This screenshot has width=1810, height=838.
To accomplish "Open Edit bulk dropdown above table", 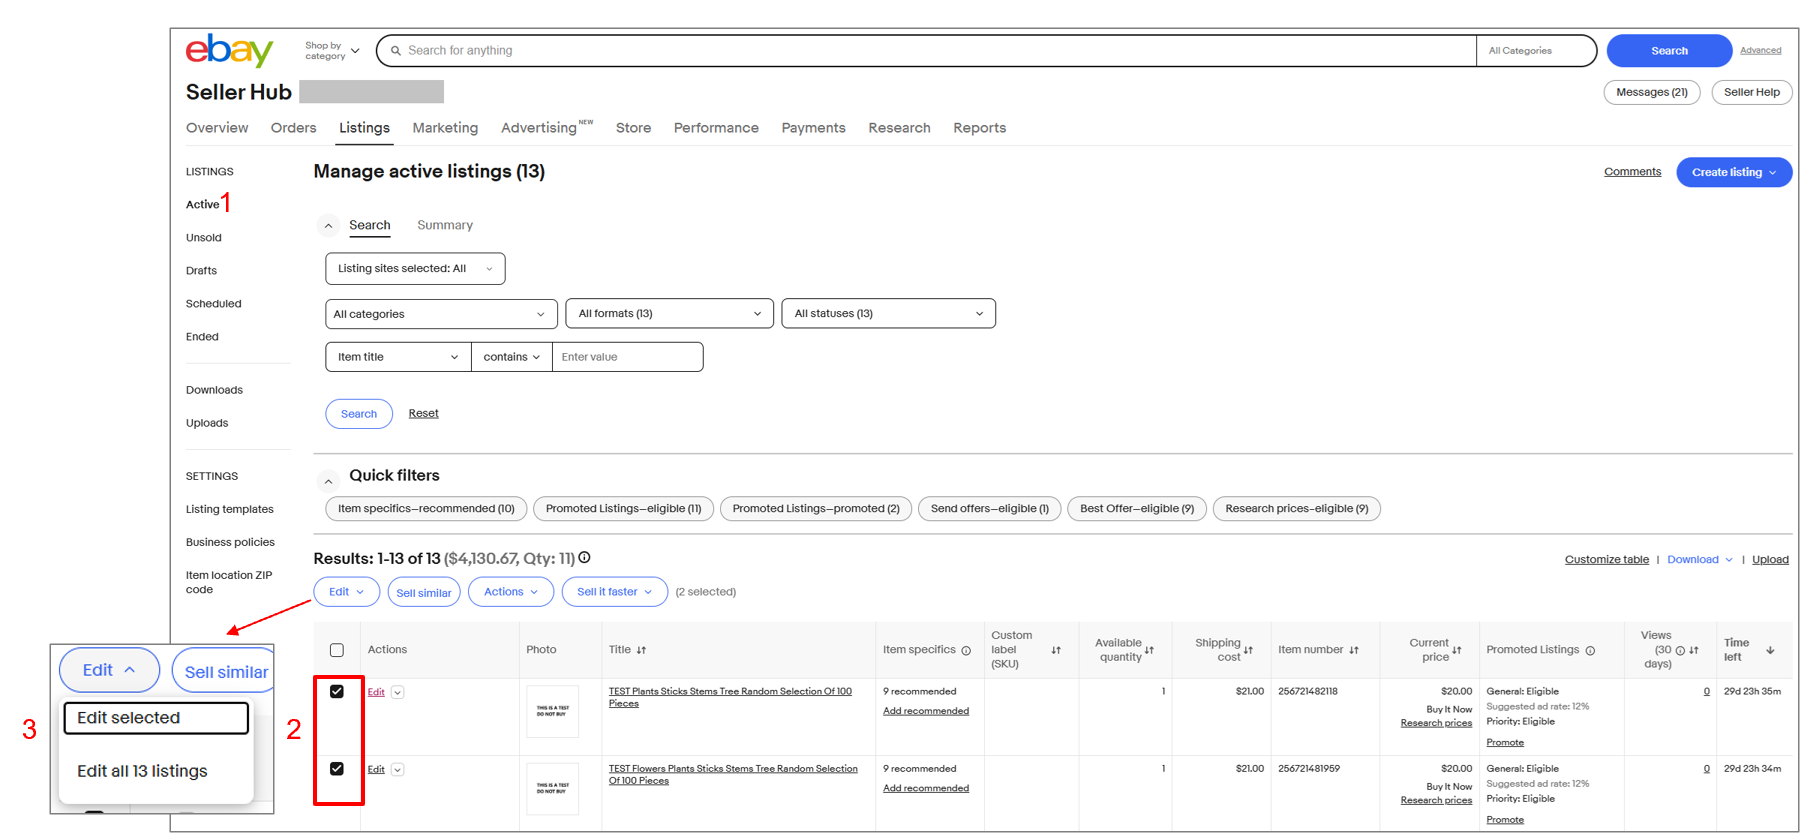I will [x=347, y=592].
